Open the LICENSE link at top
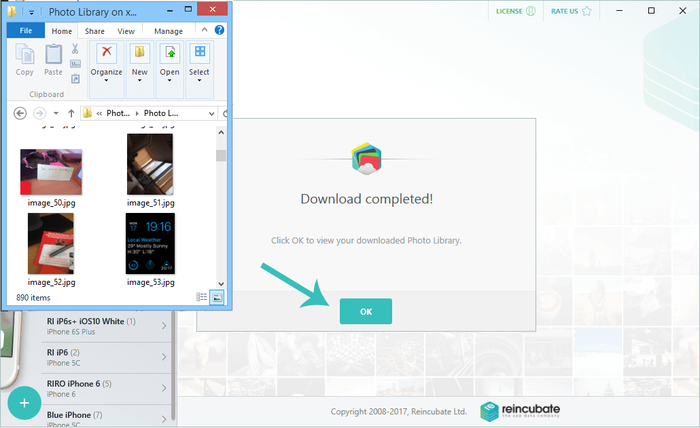Screen dimensions: 700x428 click(515, 11)
